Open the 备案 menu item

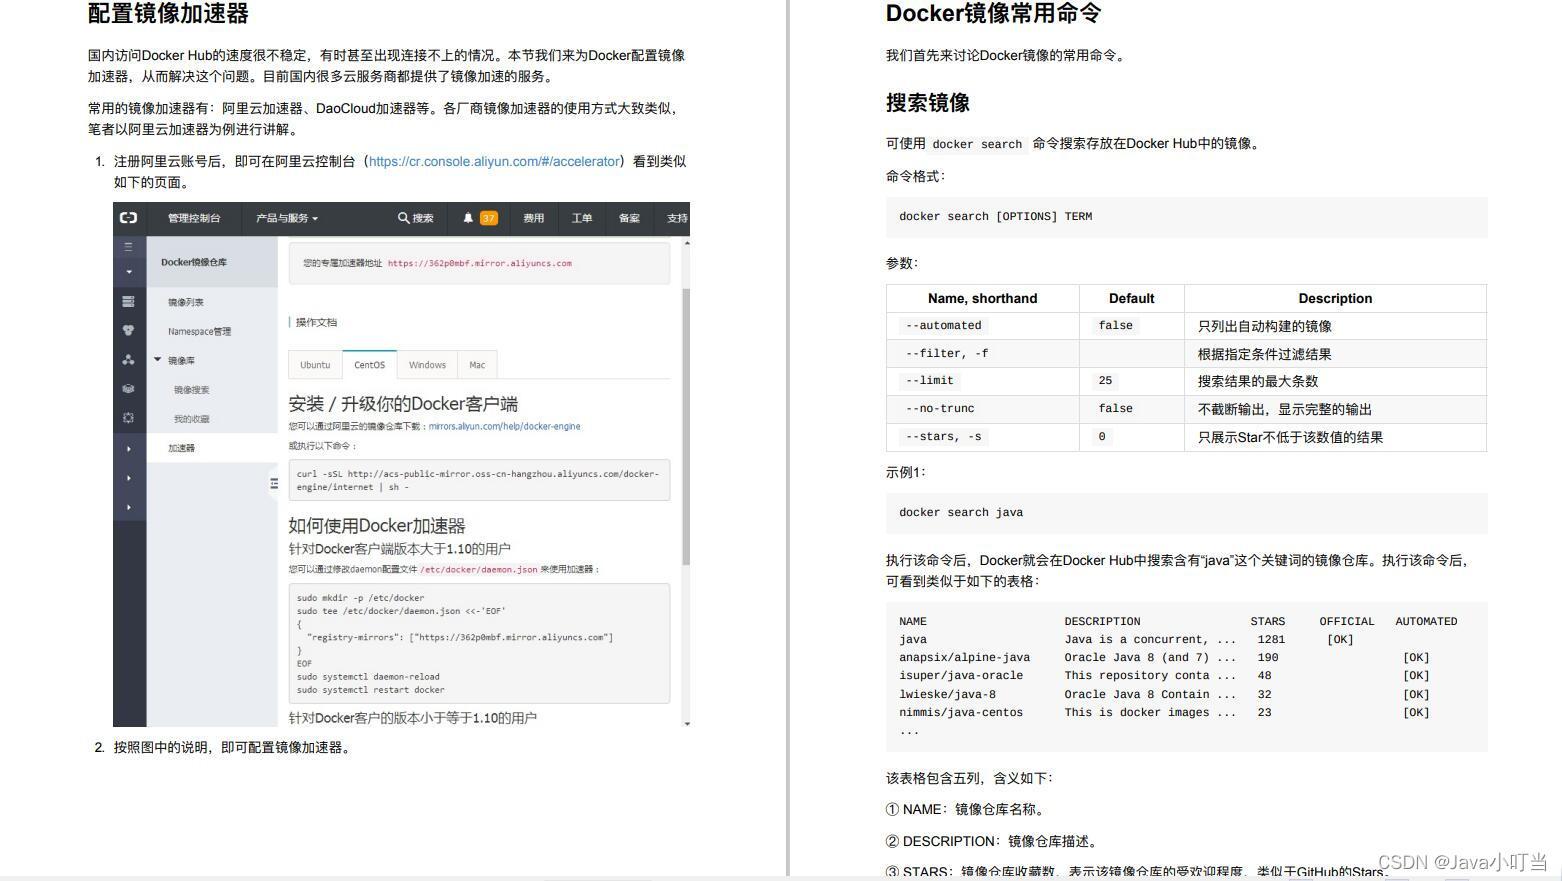pos(629,218)
